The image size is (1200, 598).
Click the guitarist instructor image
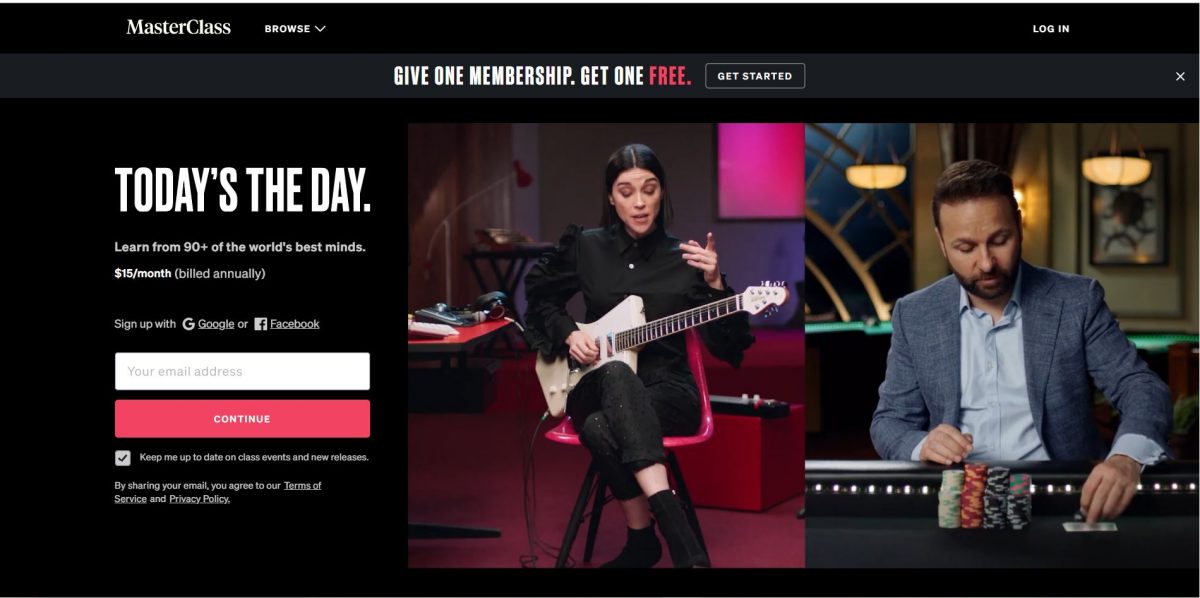click(x=606, y=345)
